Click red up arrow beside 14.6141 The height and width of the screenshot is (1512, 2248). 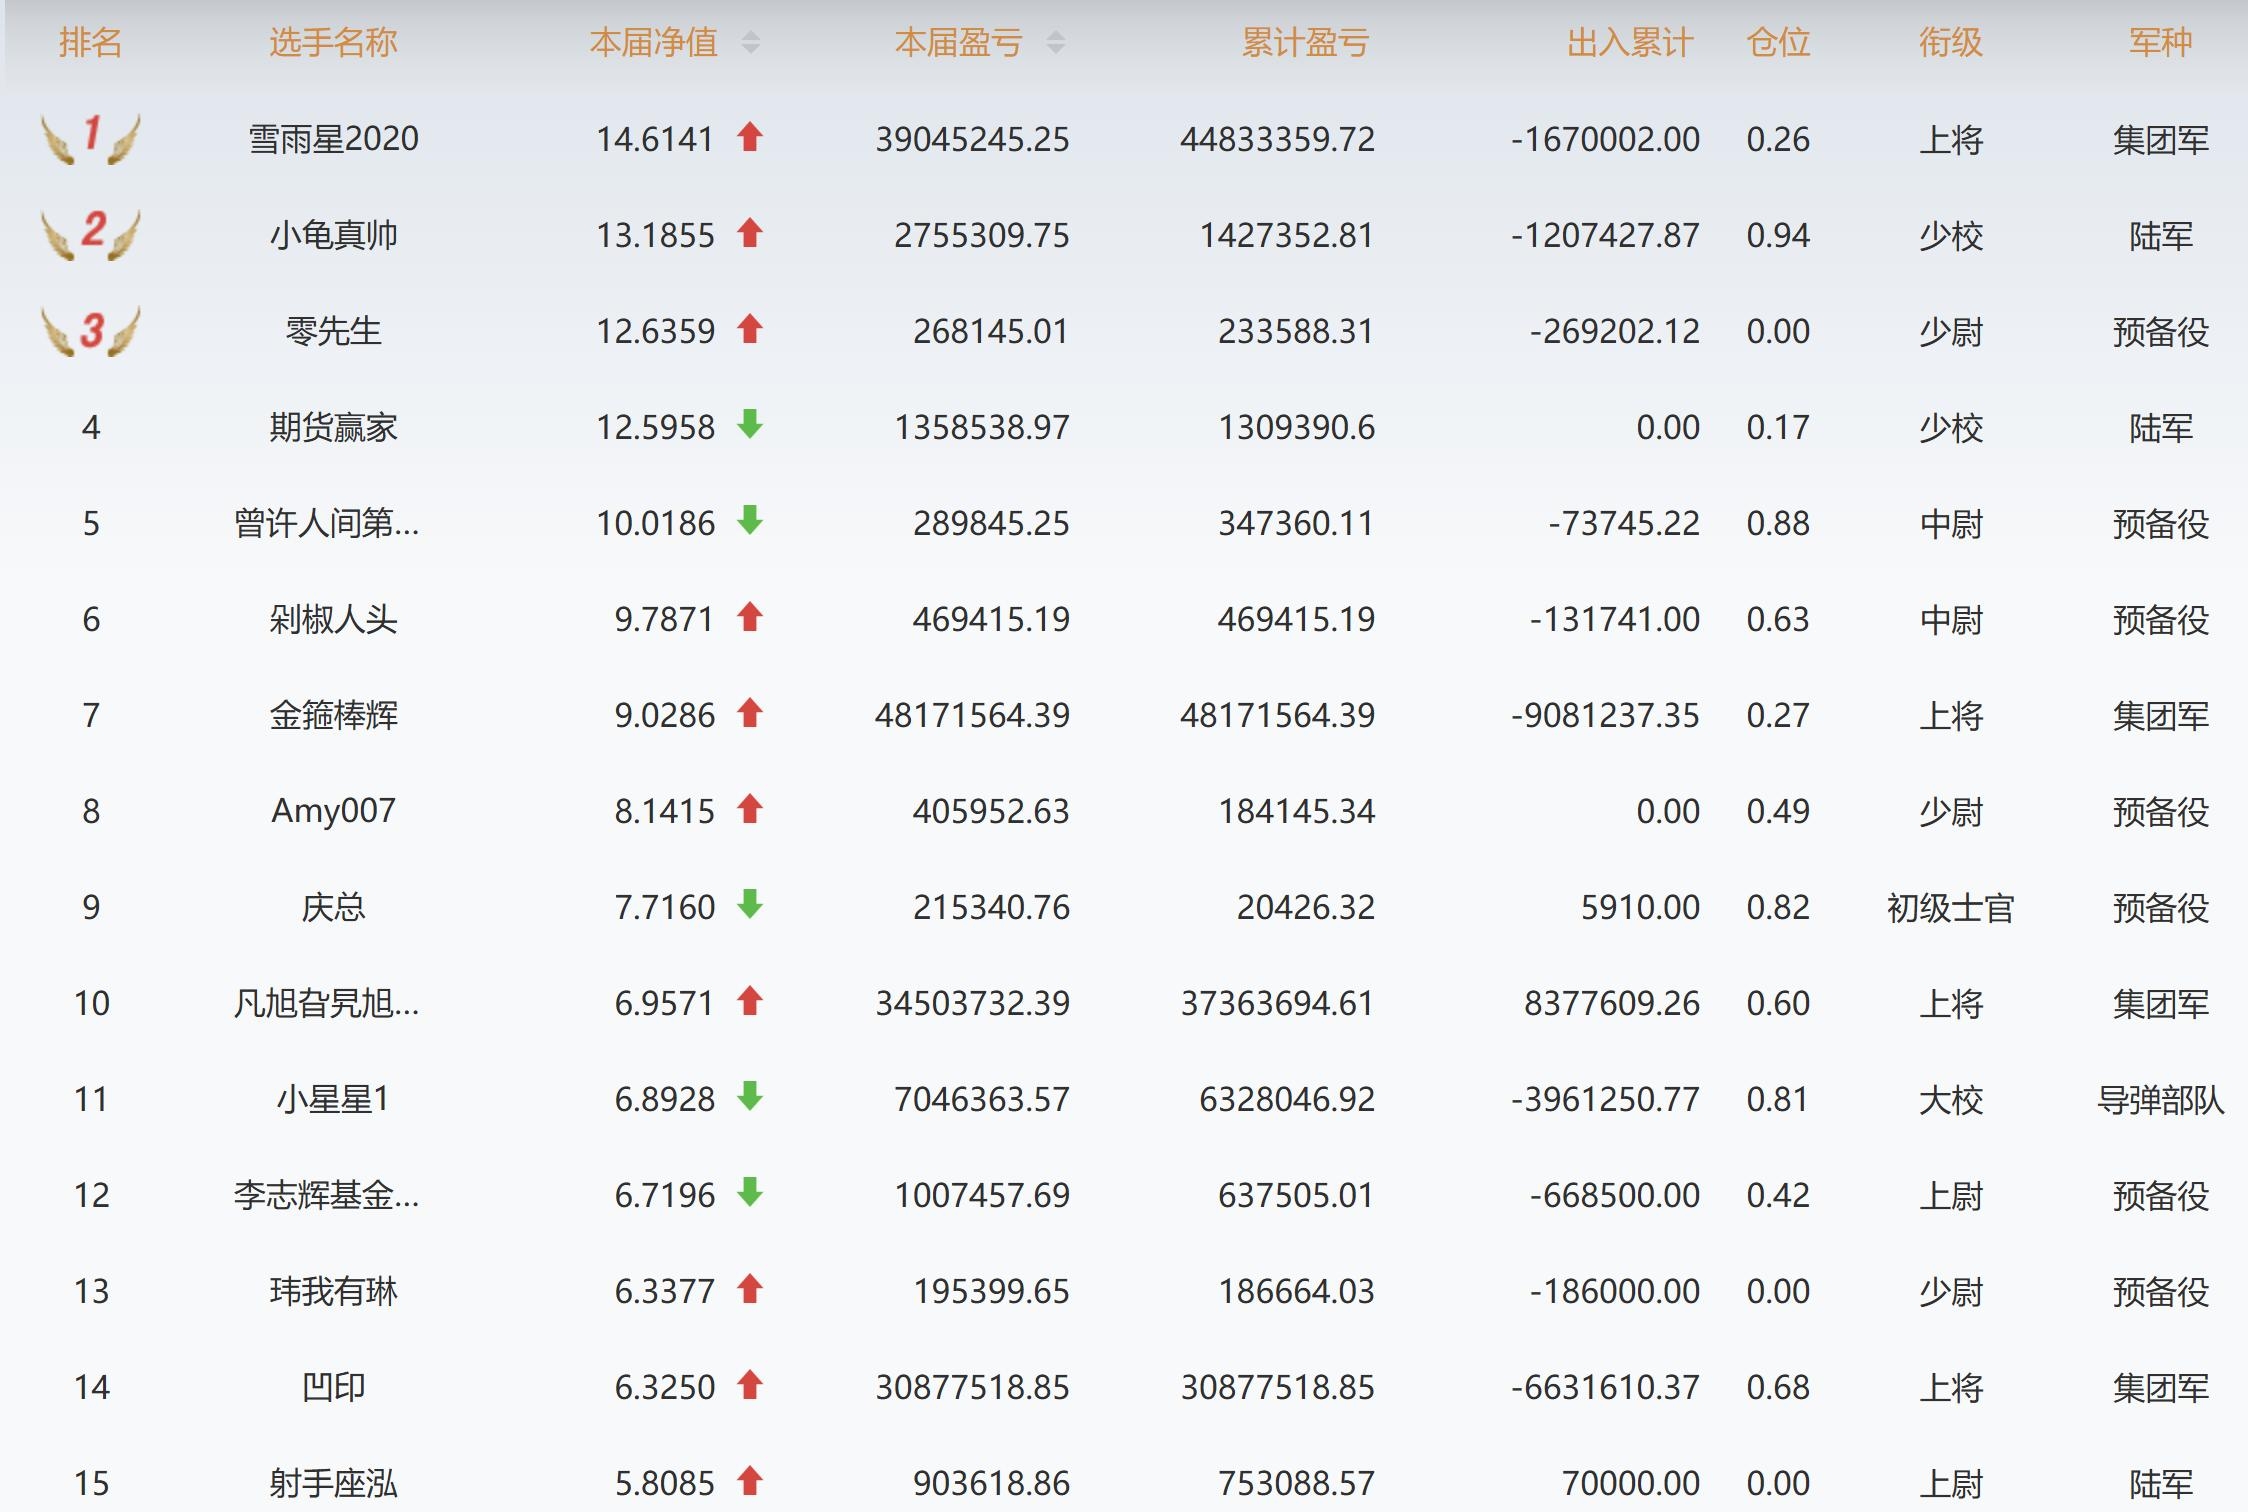pos(750,137)
